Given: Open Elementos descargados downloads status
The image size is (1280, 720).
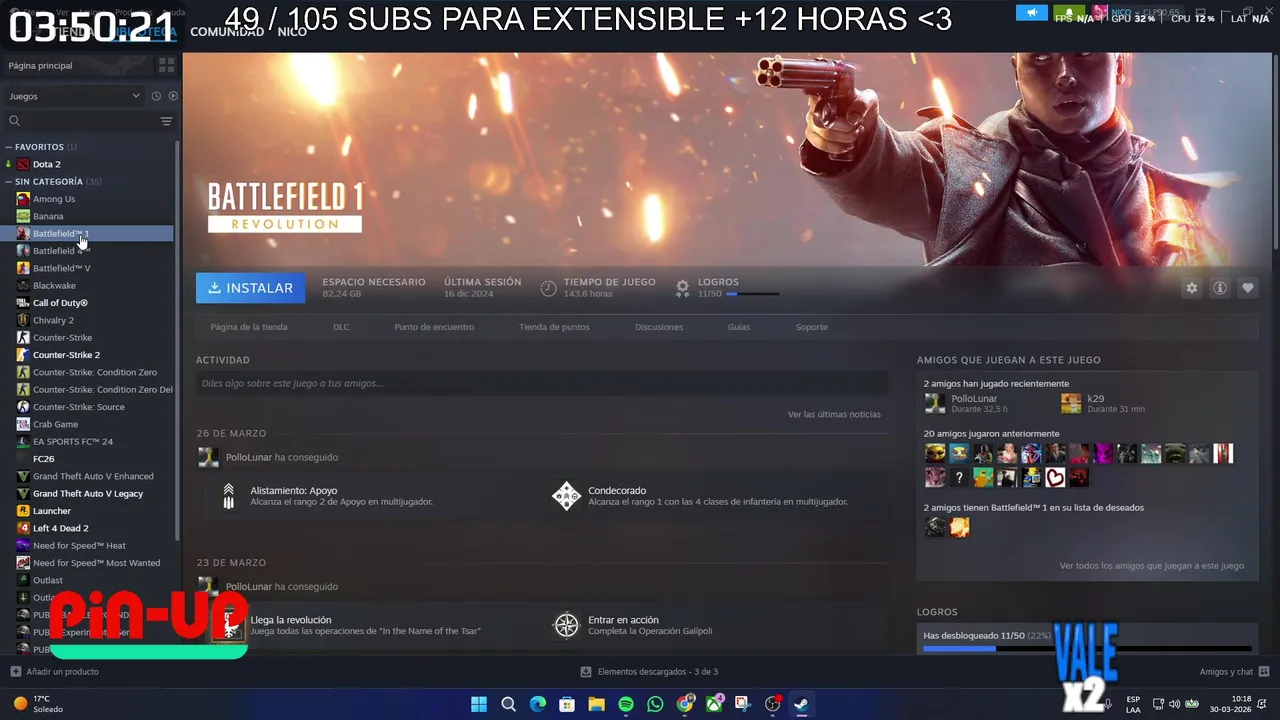Looking at the screenshot, I should click(649, 672).
